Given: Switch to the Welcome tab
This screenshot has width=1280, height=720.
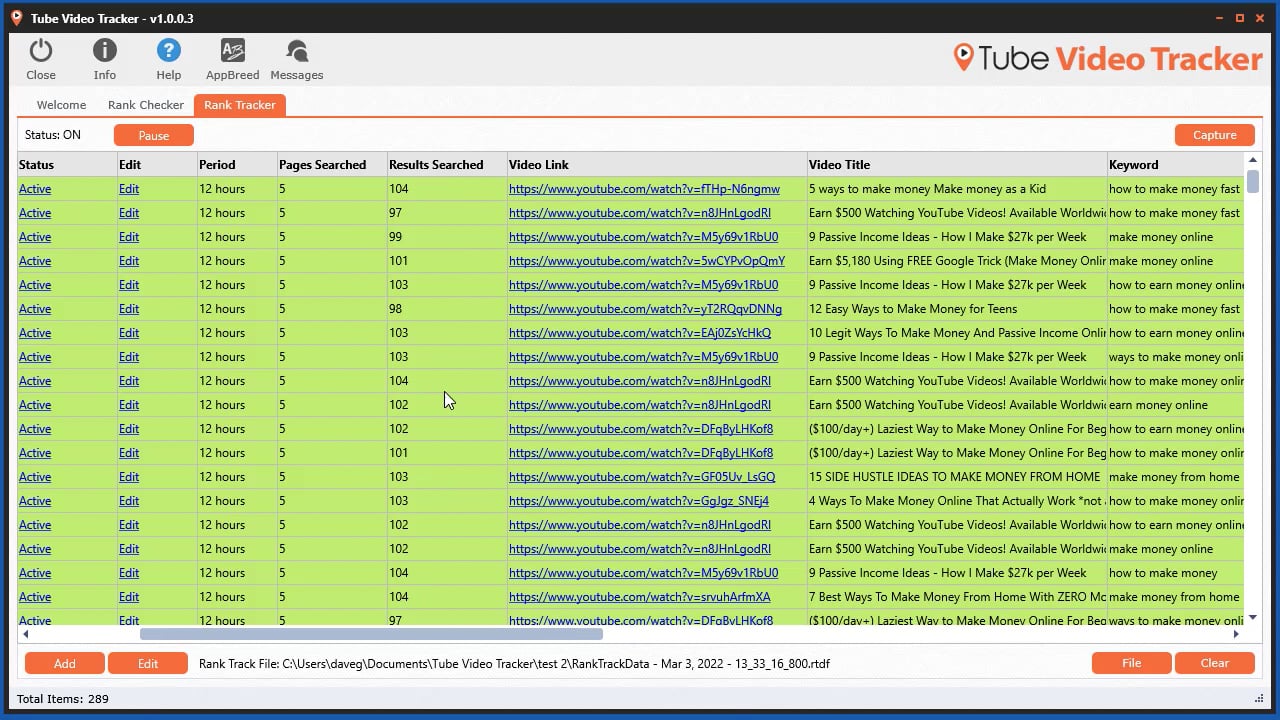Looking at the screenshot, I should pyautogui.click(x=61, y=105).
